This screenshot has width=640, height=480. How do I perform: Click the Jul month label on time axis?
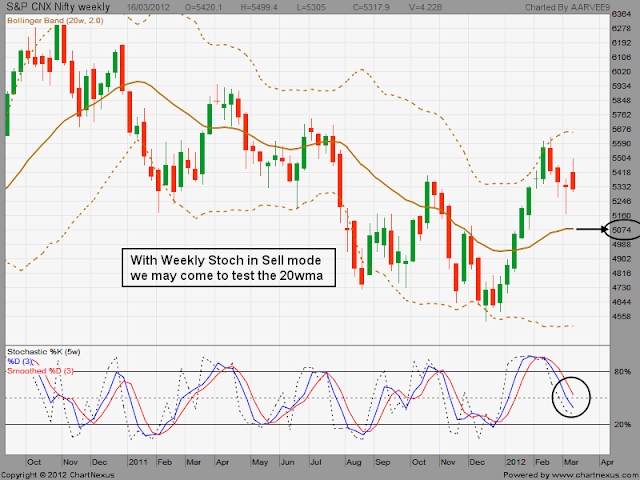pyautogui.click(x=316, y=462)
